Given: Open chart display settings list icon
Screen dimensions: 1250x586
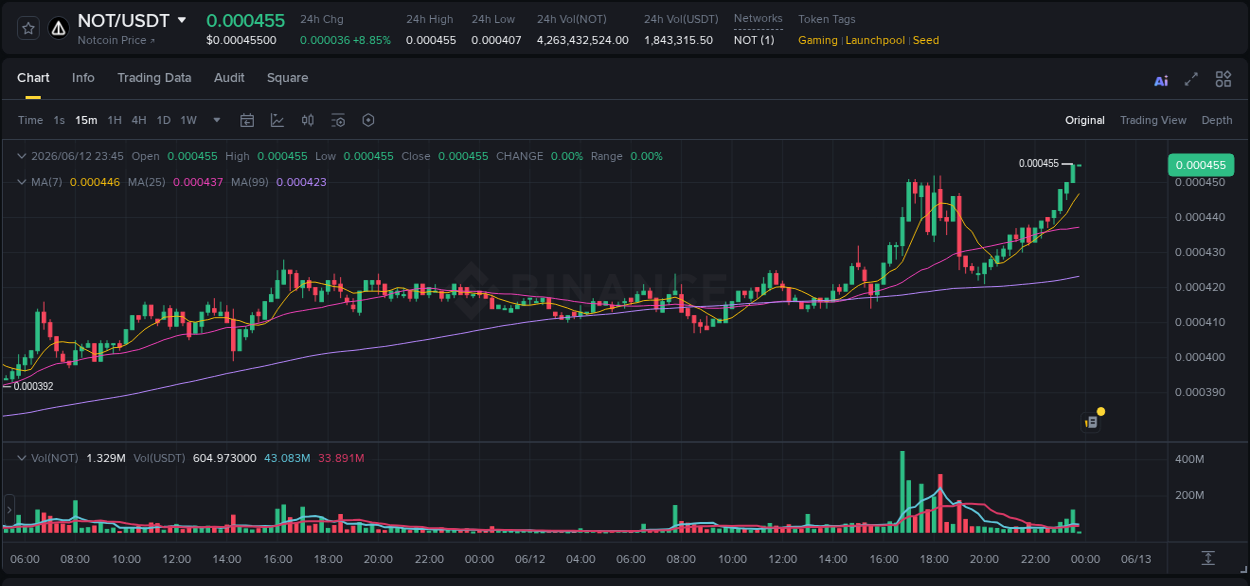Looking at the screenshot, I should point(338,120).
